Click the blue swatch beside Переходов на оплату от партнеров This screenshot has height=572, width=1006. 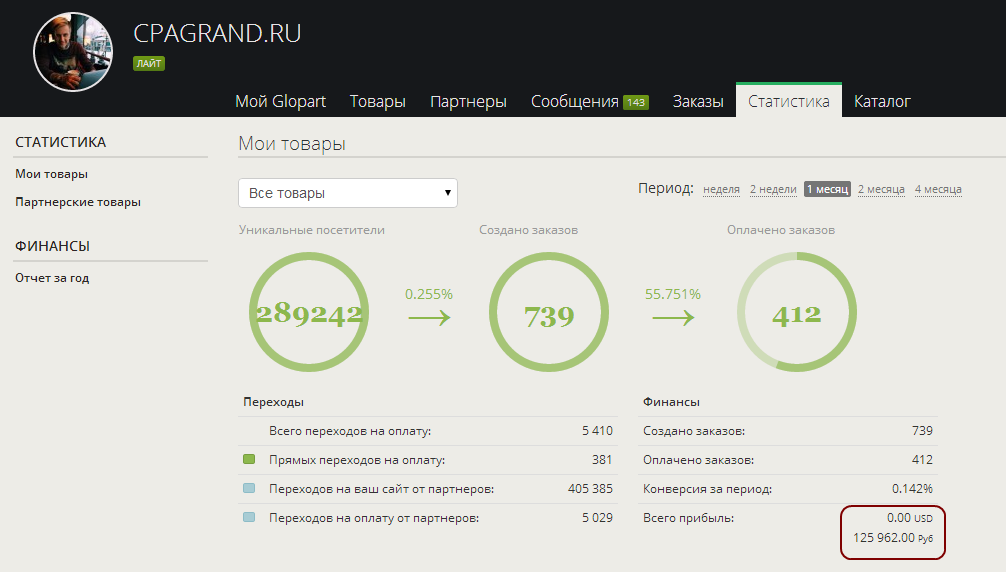point(249,517)
